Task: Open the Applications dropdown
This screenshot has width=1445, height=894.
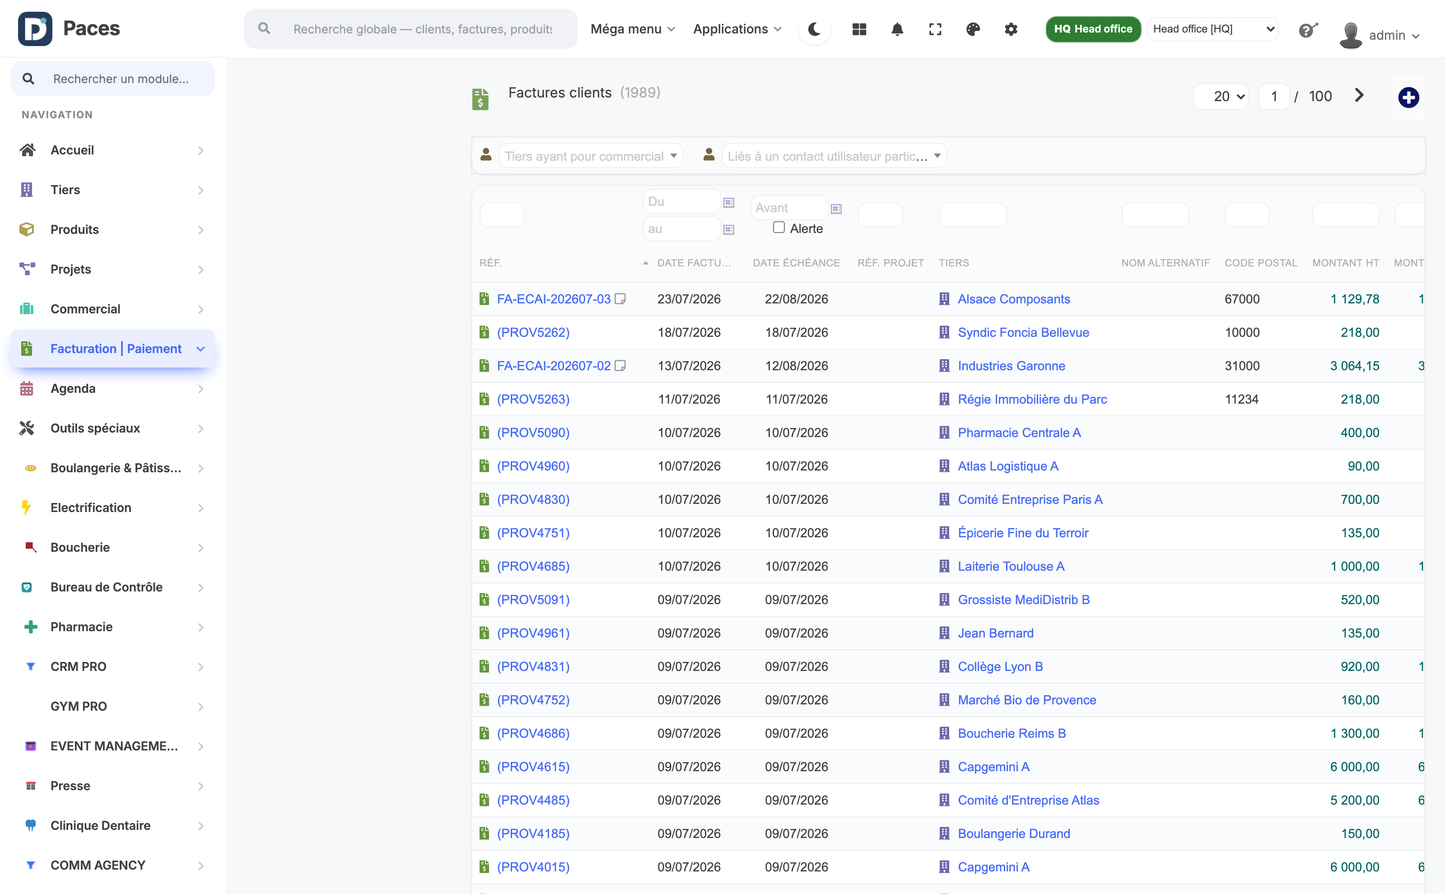Action: coord(737,29)
